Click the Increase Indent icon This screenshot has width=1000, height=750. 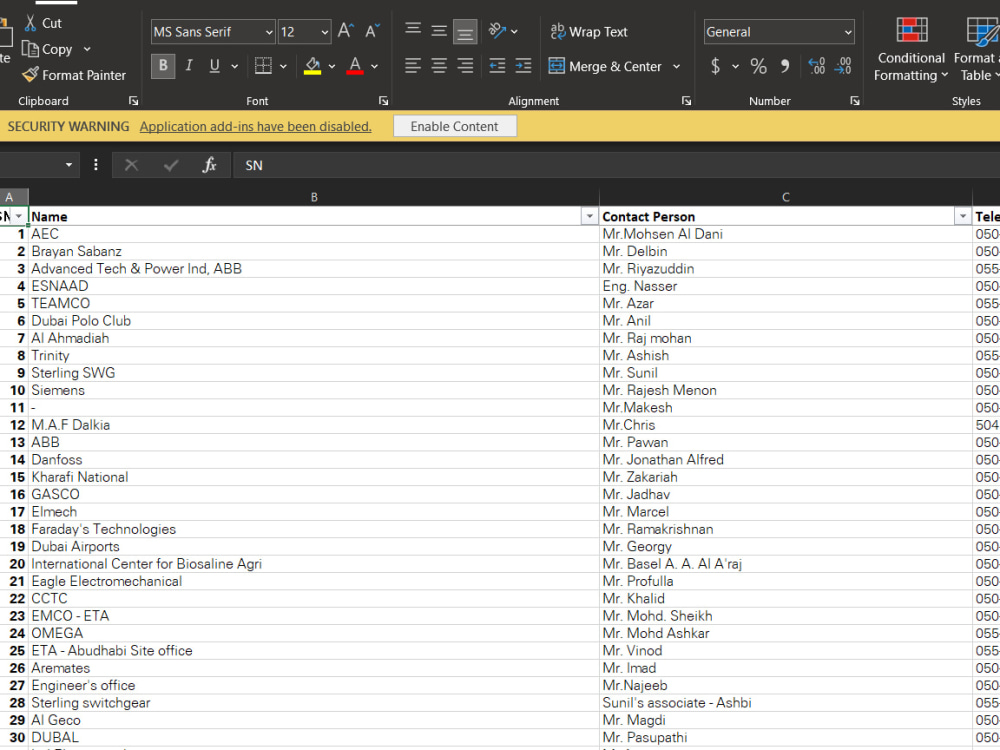click(523, 66)
